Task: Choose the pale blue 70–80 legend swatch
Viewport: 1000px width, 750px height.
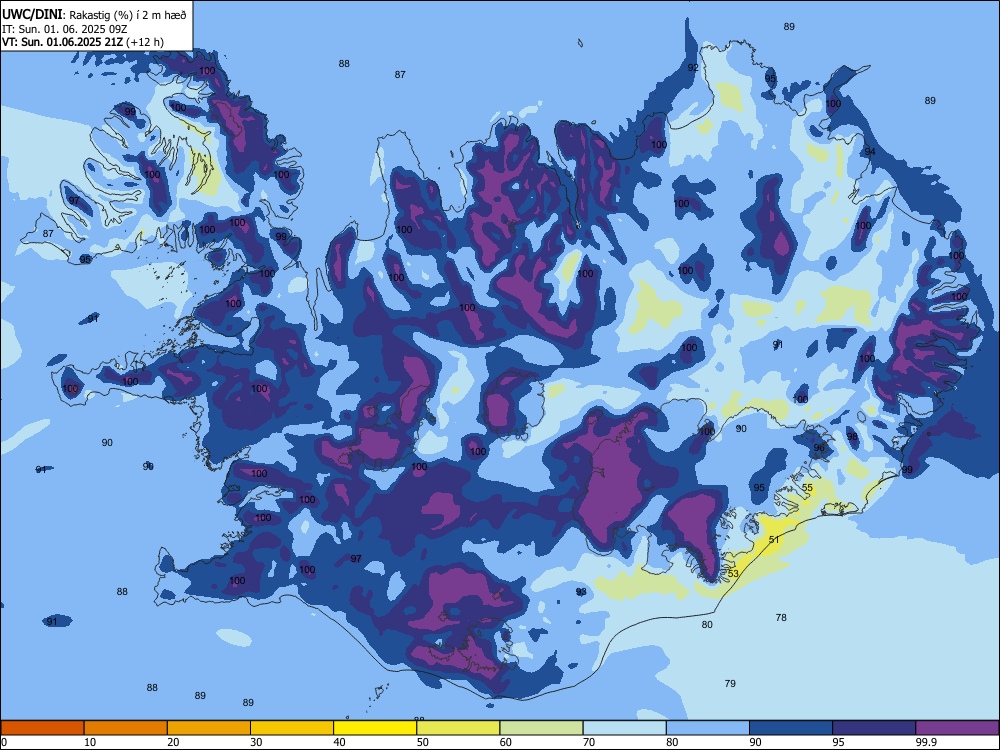Action: 624,728
